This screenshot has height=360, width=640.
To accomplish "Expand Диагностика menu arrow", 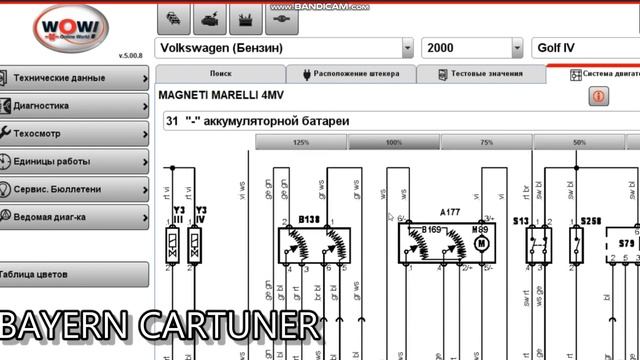I will [x=145, y=106].
